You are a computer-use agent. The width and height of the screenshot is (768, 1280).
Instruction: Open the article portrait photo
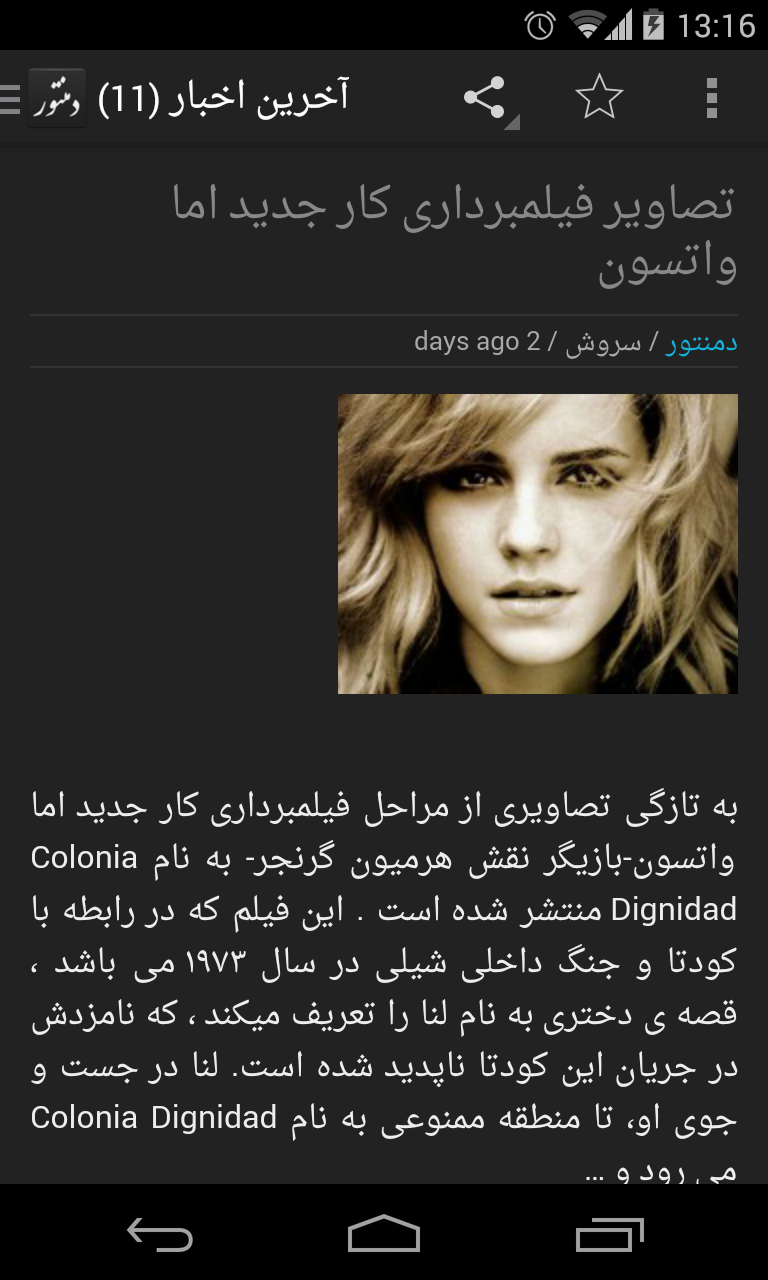pyautogui.click(x=538, y=544)
